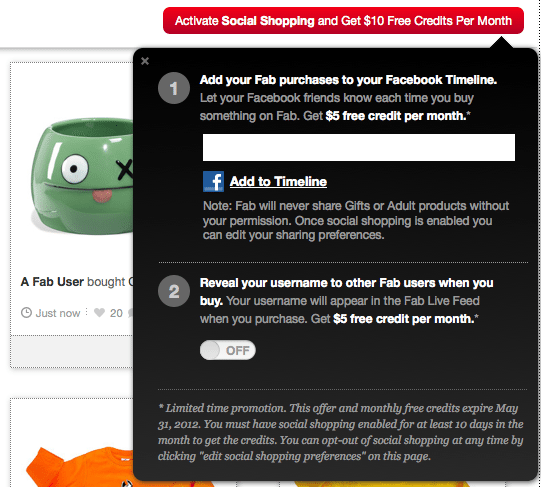The height and width of the screenshot is (487, 541).
Task: Click the A Fab User name
Action: click(52, 282)
